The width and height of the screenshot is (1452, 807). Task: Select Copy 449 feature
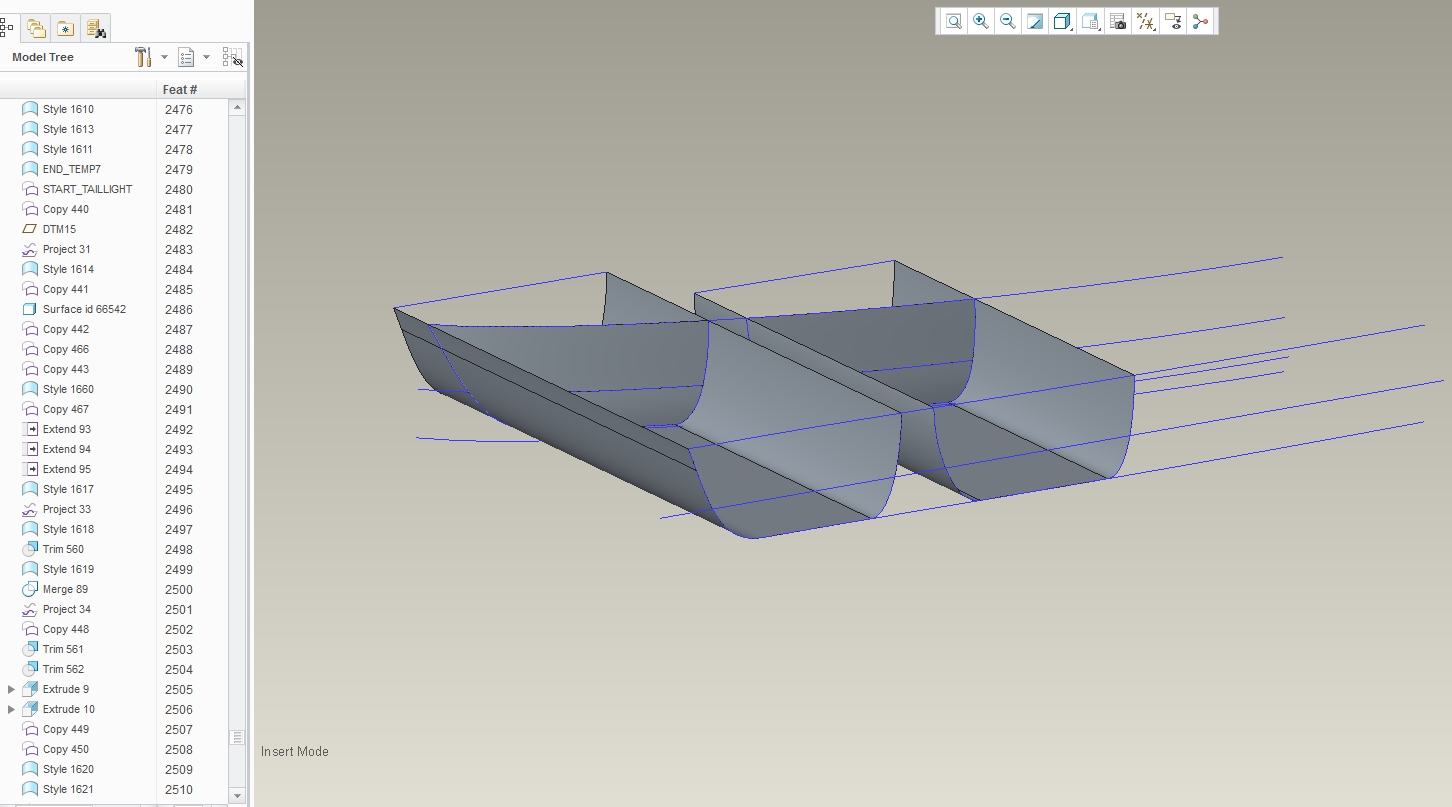(66, 729)
